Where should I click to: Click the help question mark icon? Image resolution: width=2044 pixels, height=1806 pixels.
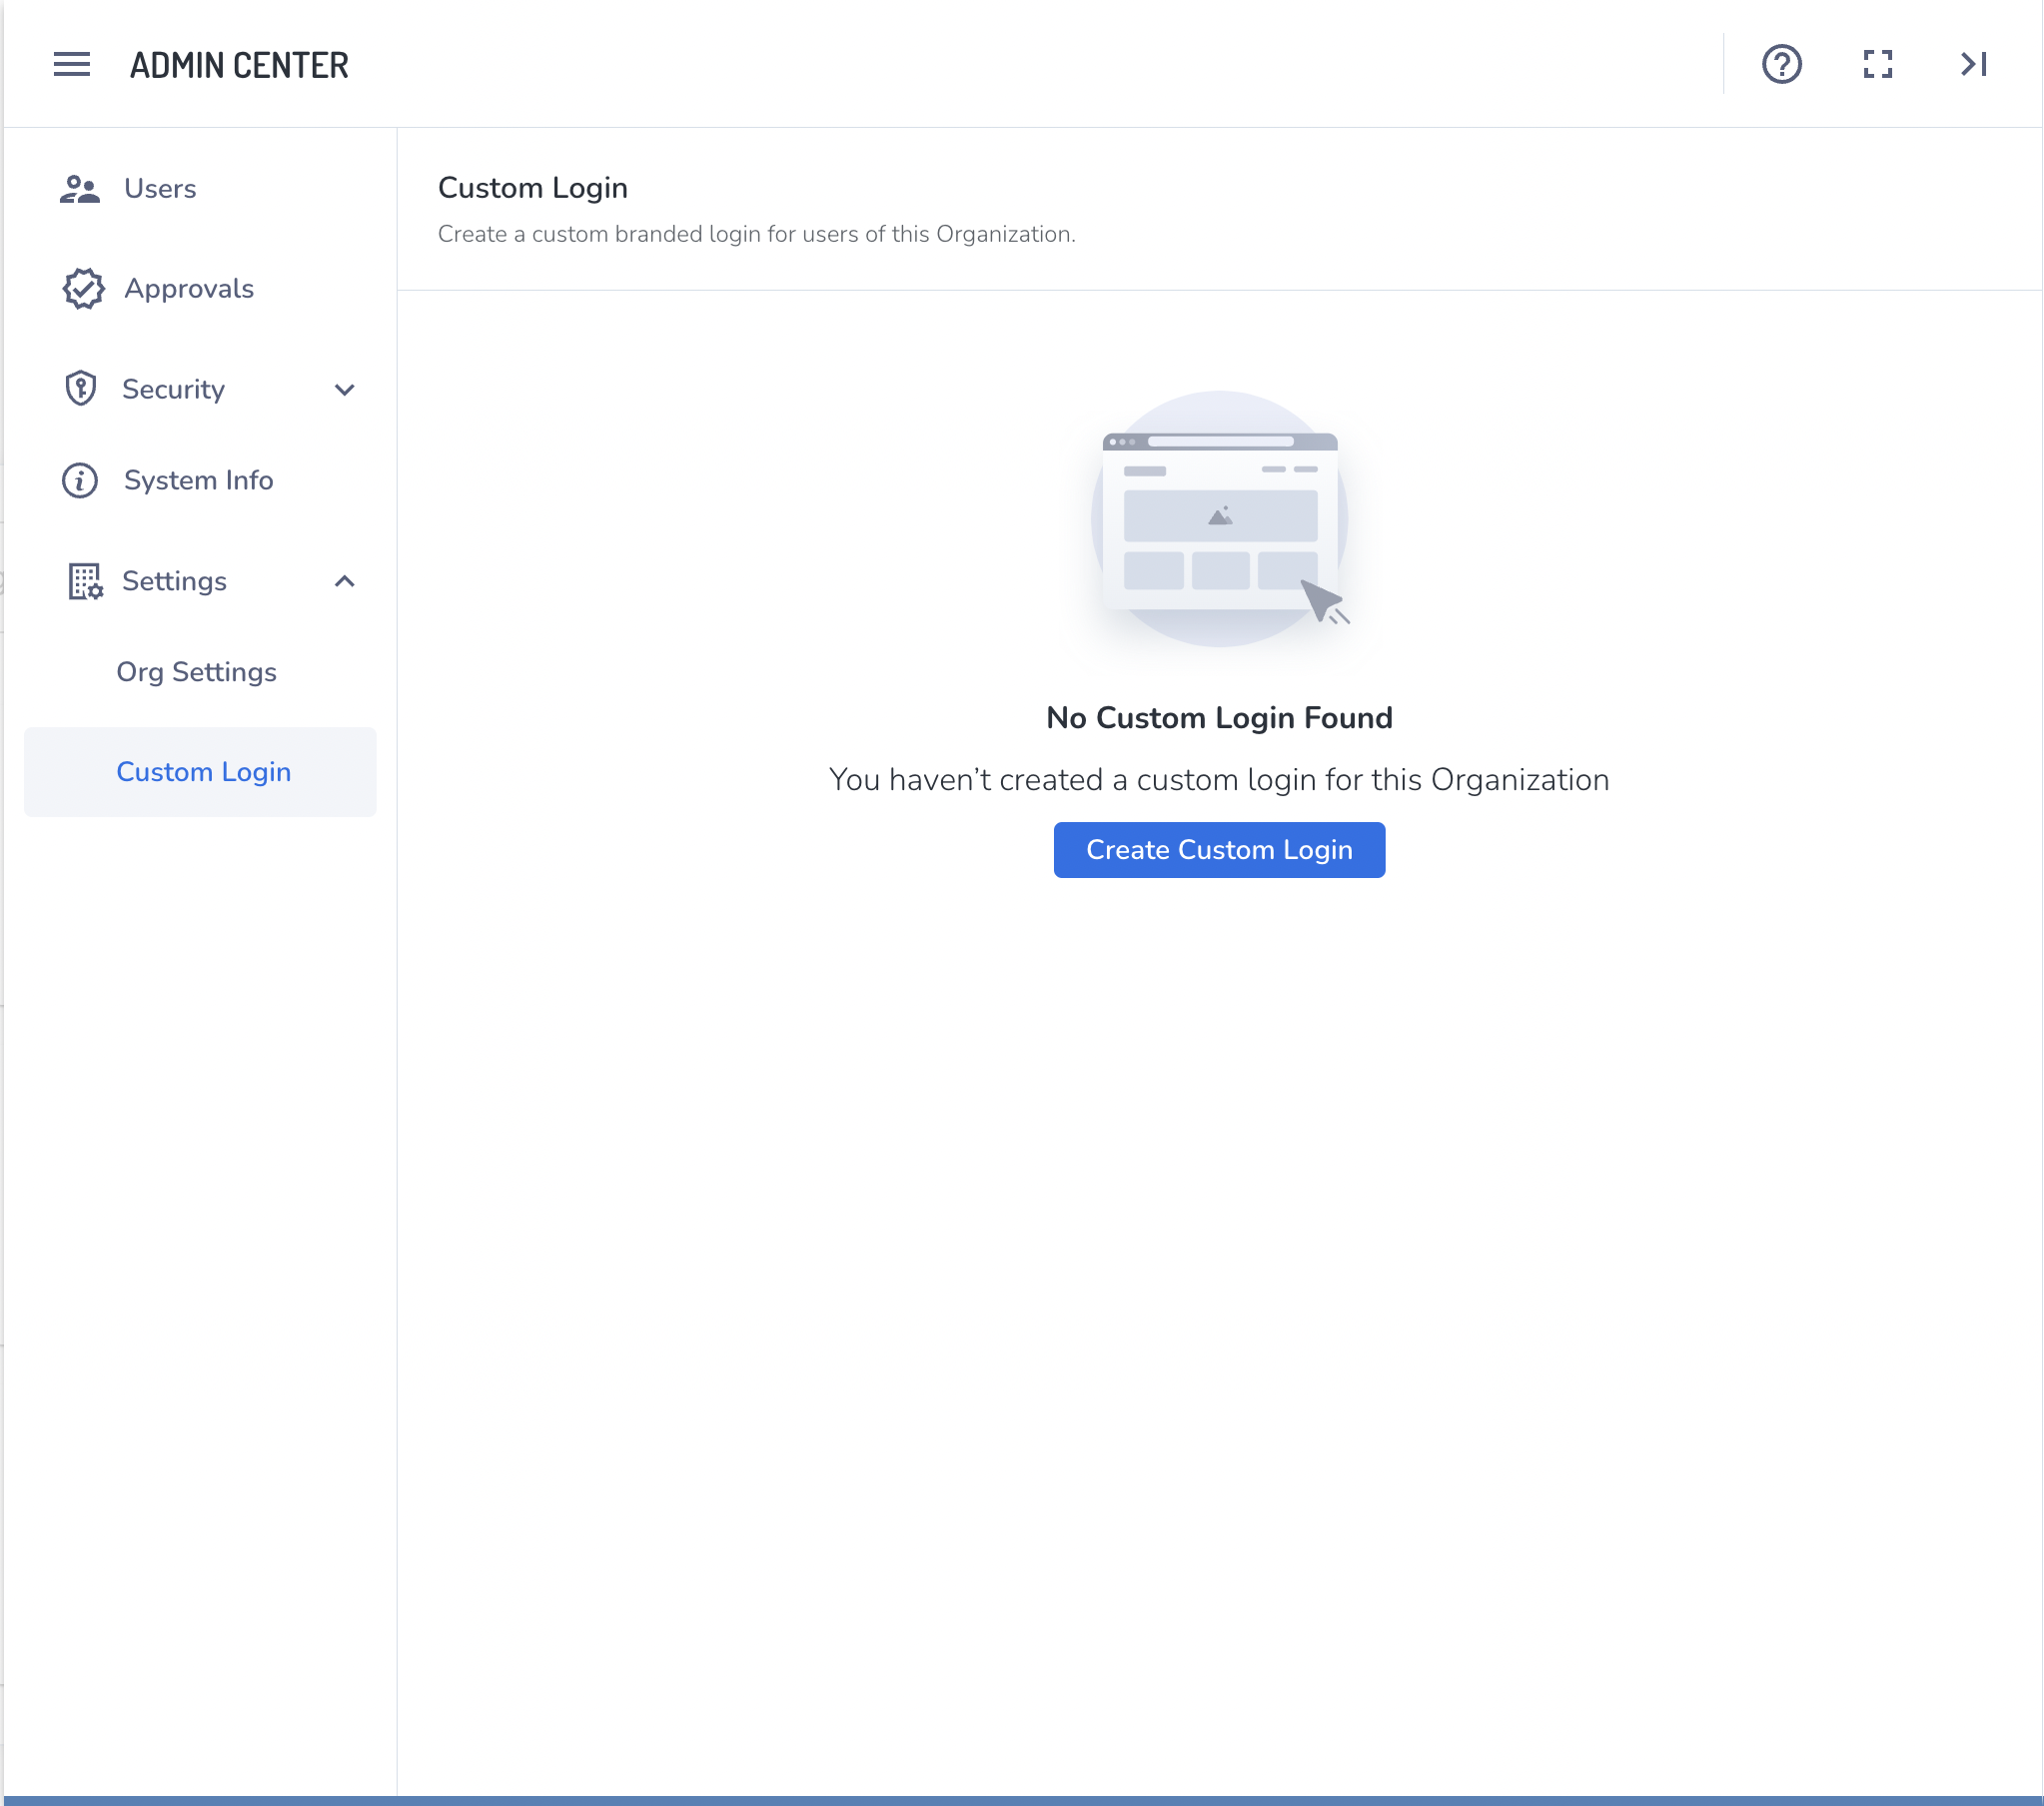[x=1781, y=65]
